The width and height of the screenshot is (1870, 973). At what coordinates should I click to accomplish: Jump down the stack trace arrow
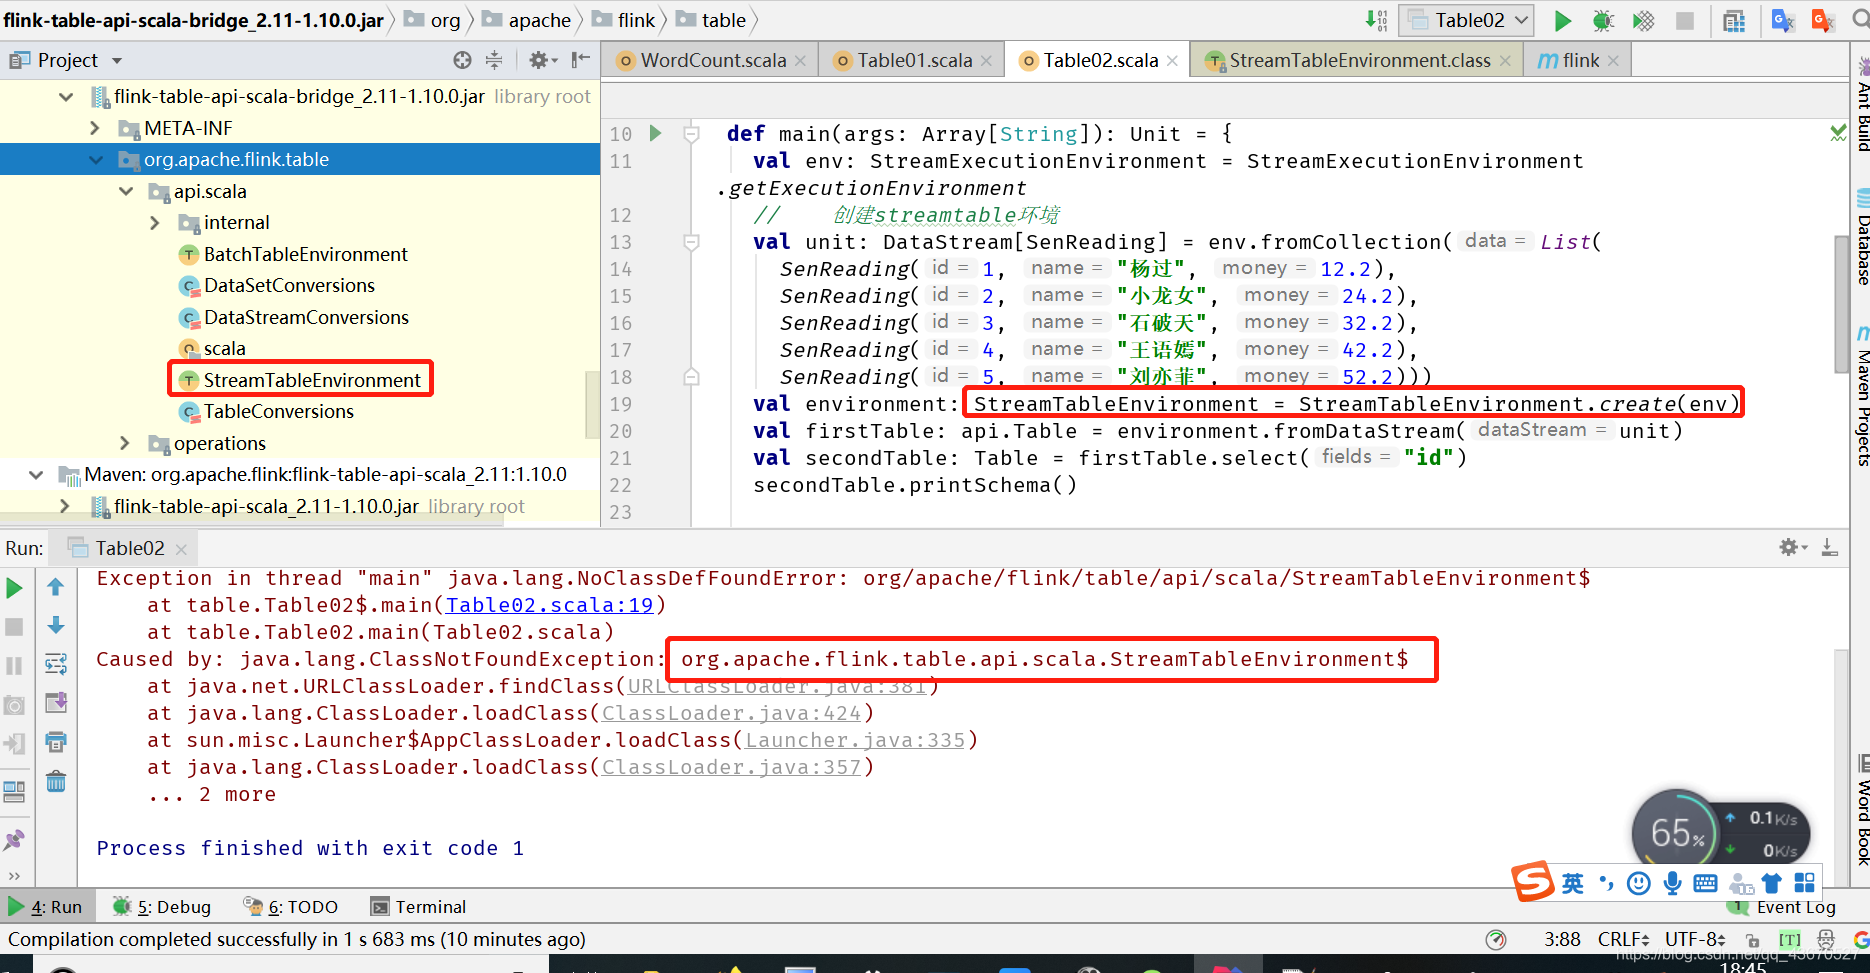coord(56,625)
